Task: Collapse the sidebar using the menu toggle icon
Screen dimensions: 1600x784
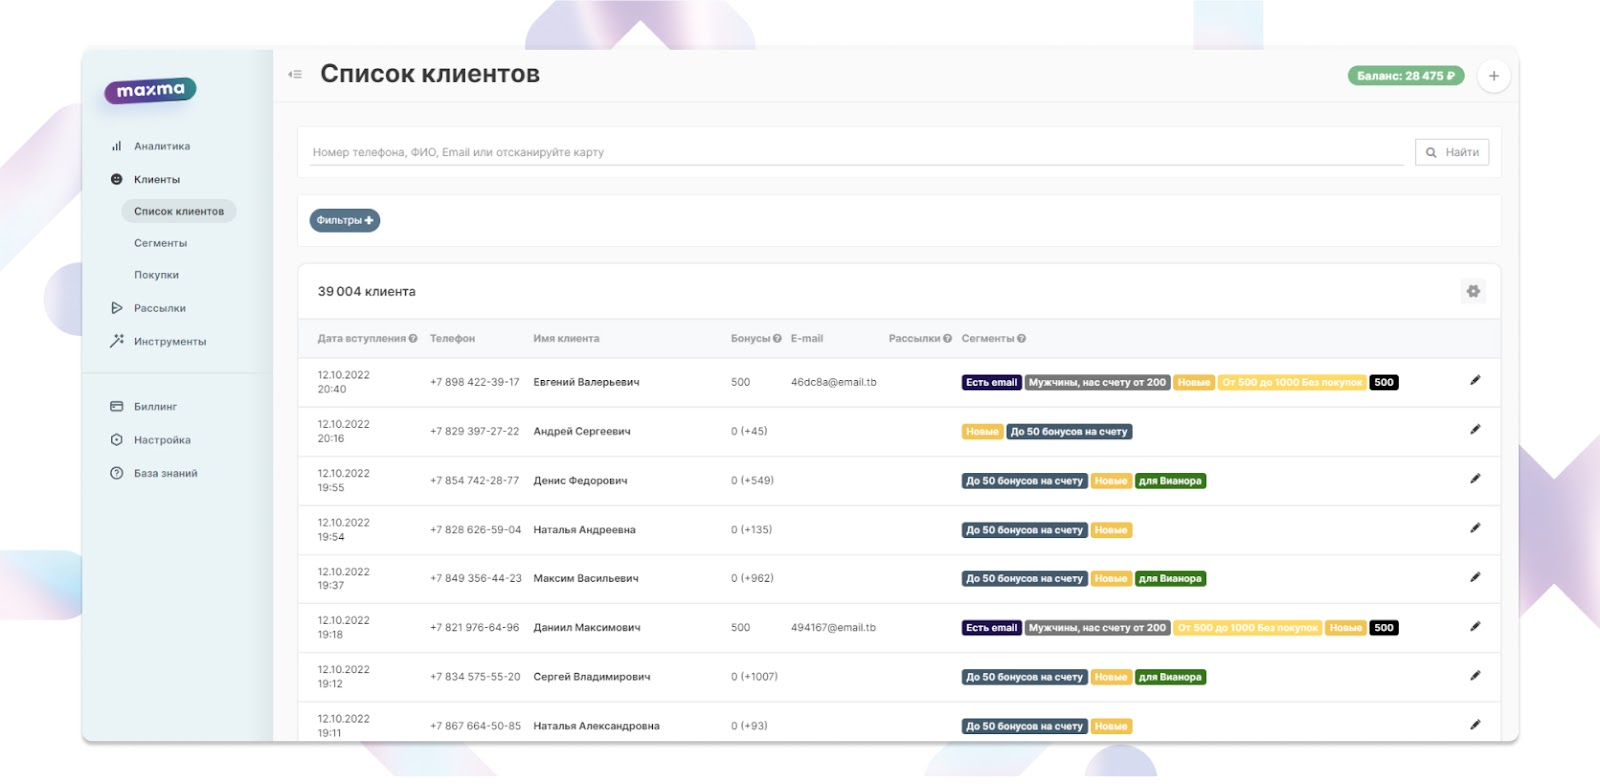Action: click(295, 75)
